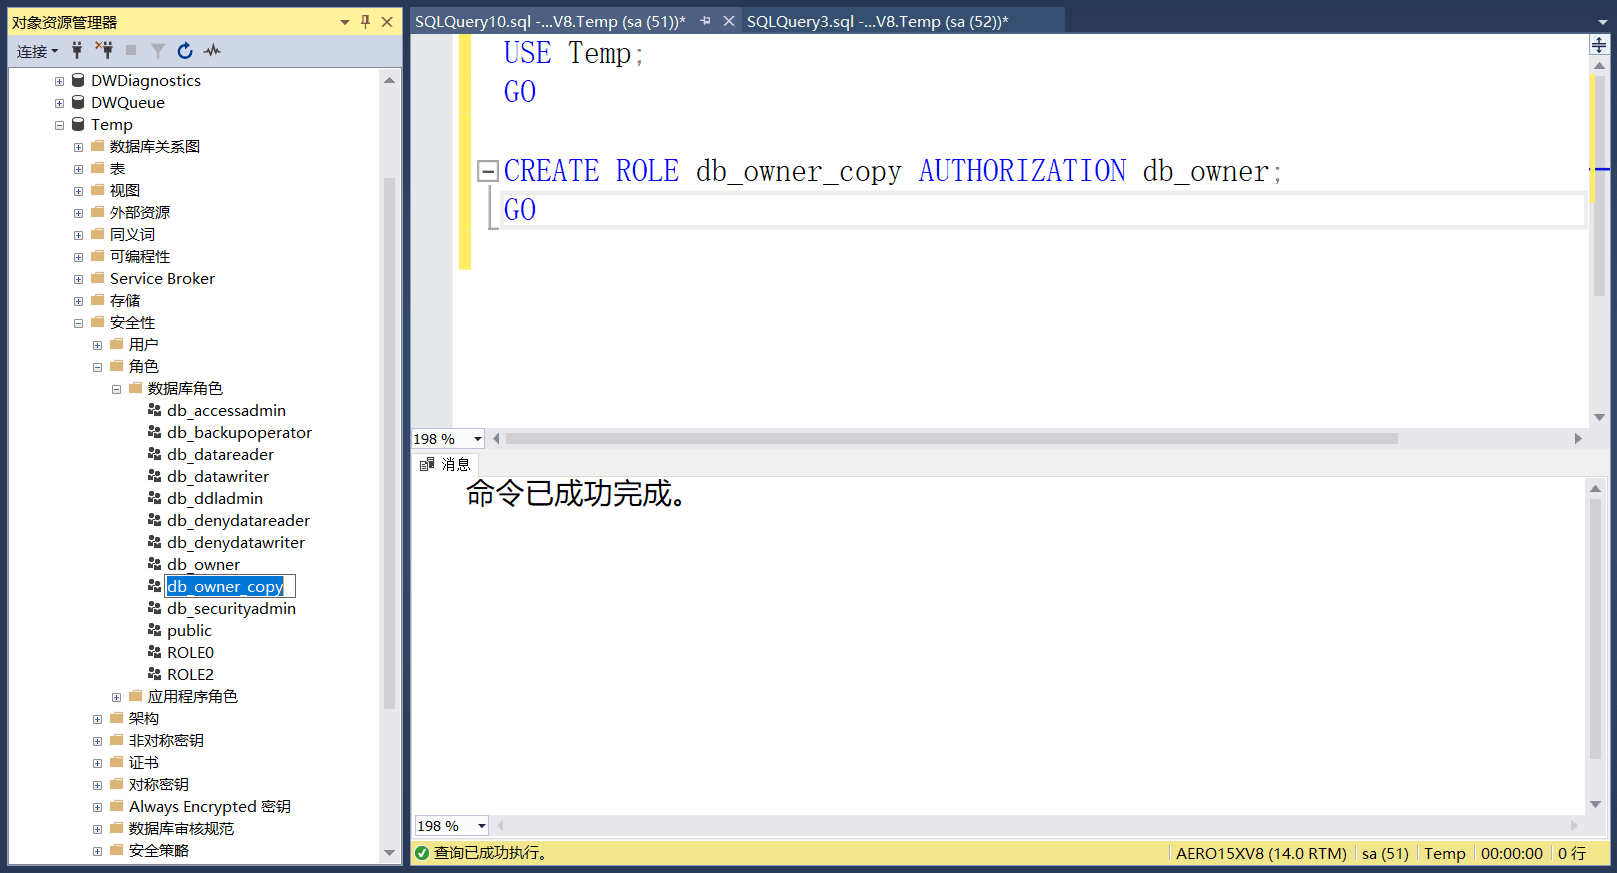
Task: Click the Object Explorer scroll up arrow
Action: (389, 80)
